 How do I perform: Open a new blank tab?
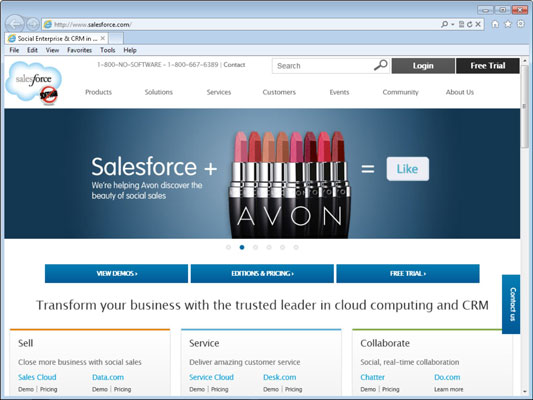(x=116, y=38)
